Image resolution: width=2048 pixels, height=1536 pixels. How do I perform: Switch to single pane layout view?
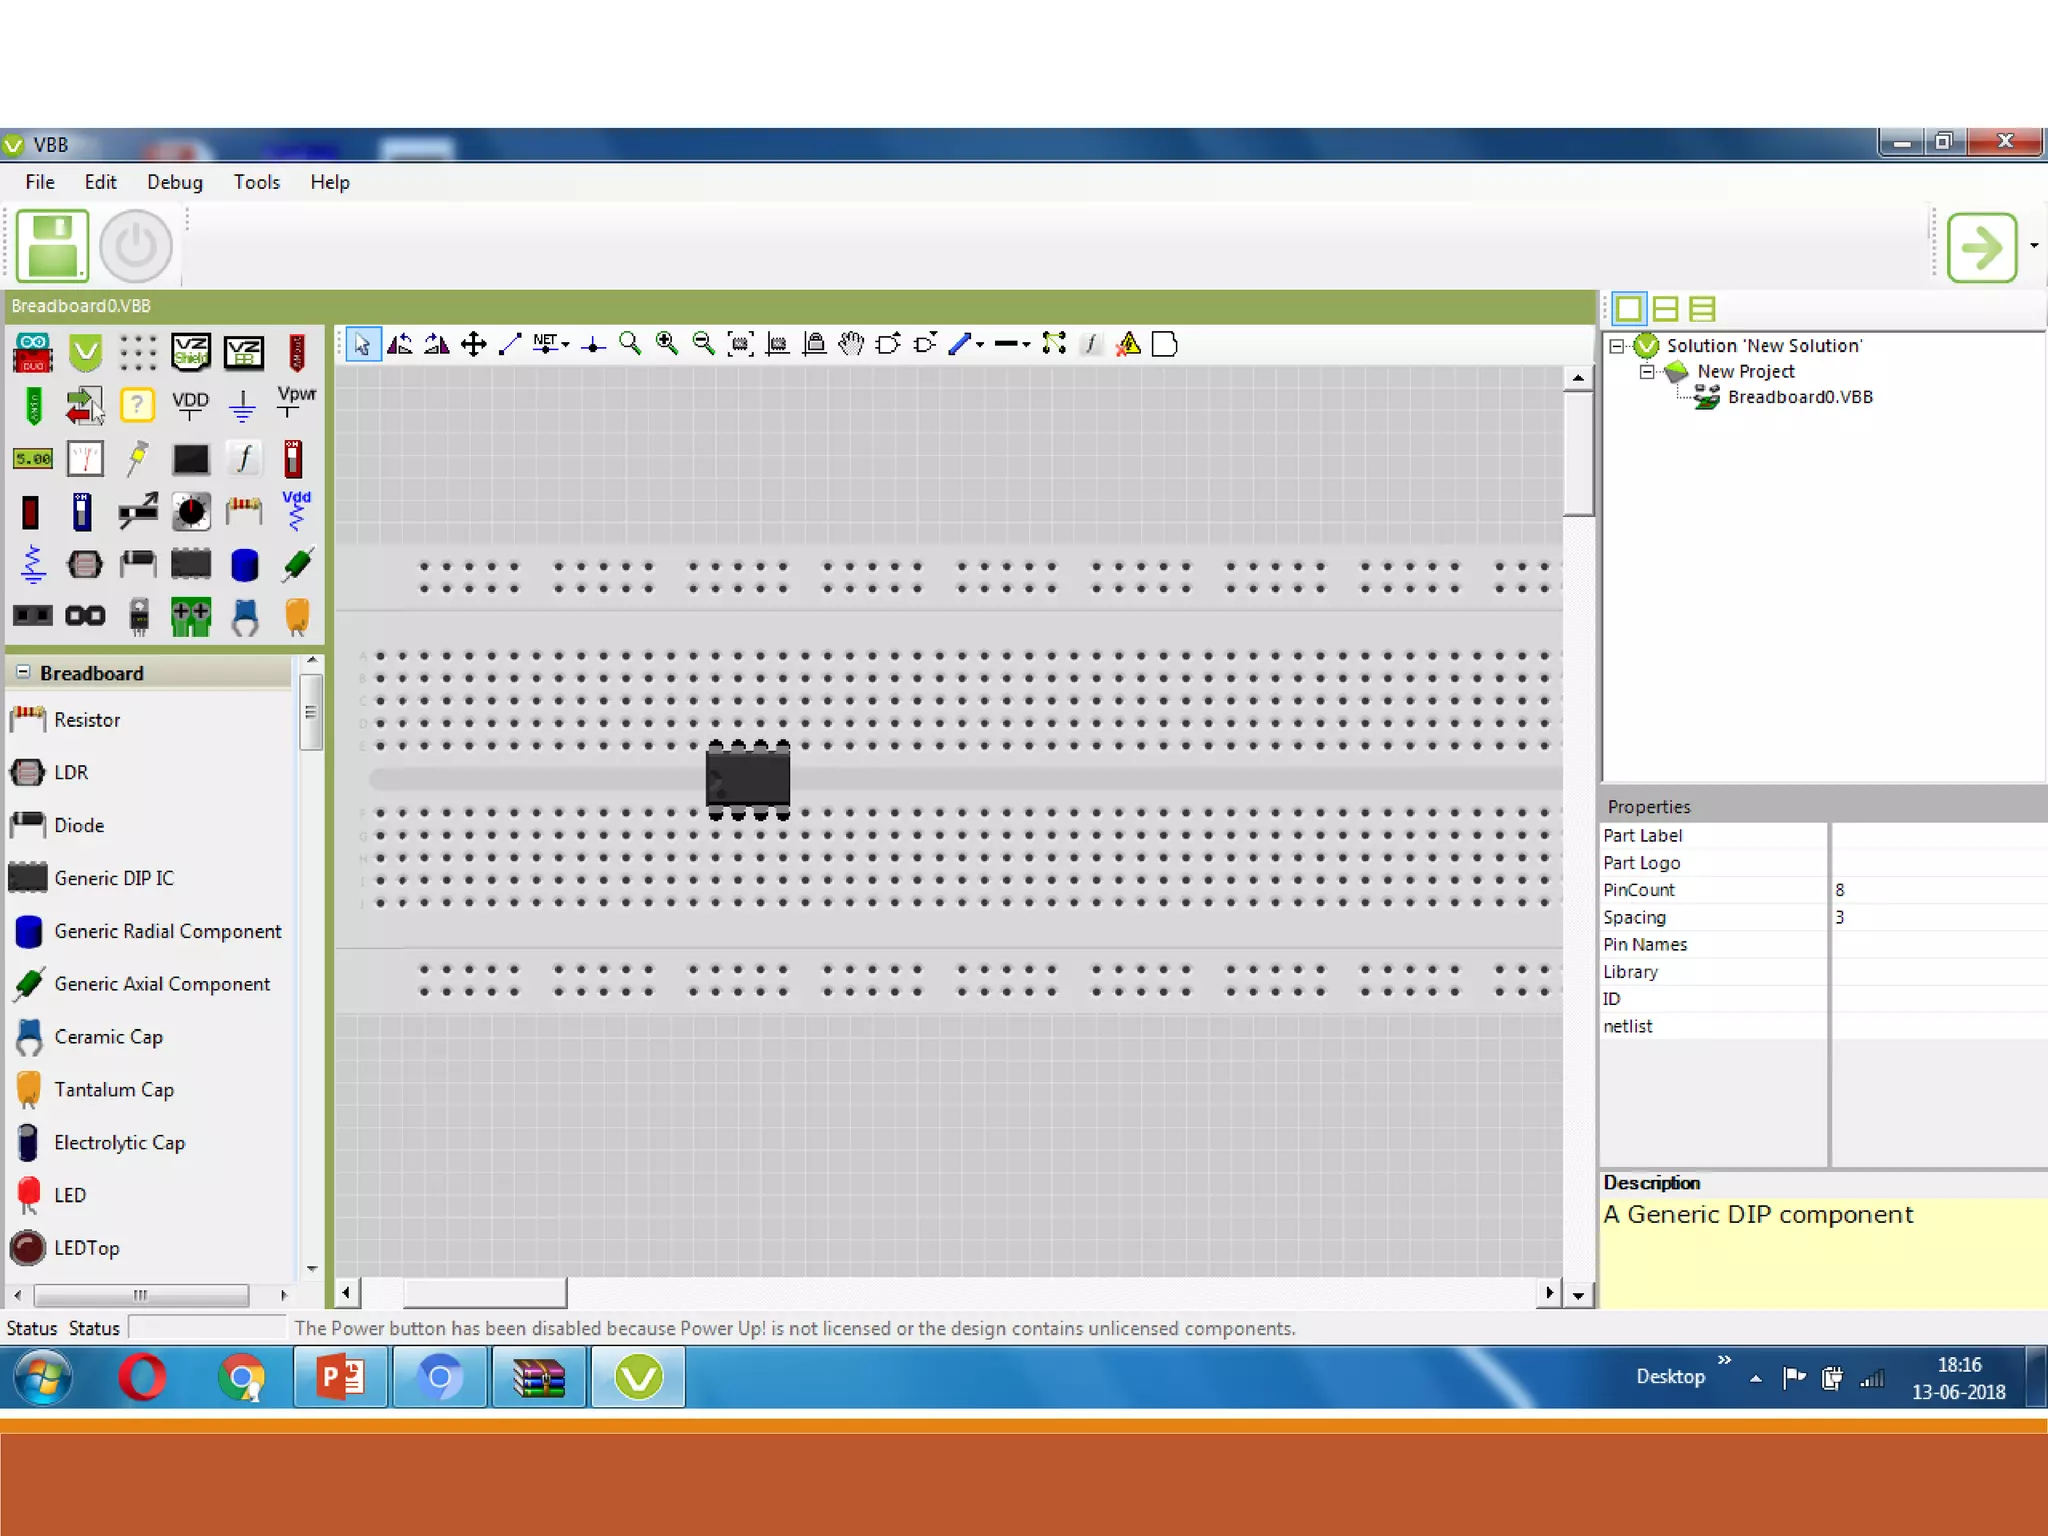(1628, 309)
